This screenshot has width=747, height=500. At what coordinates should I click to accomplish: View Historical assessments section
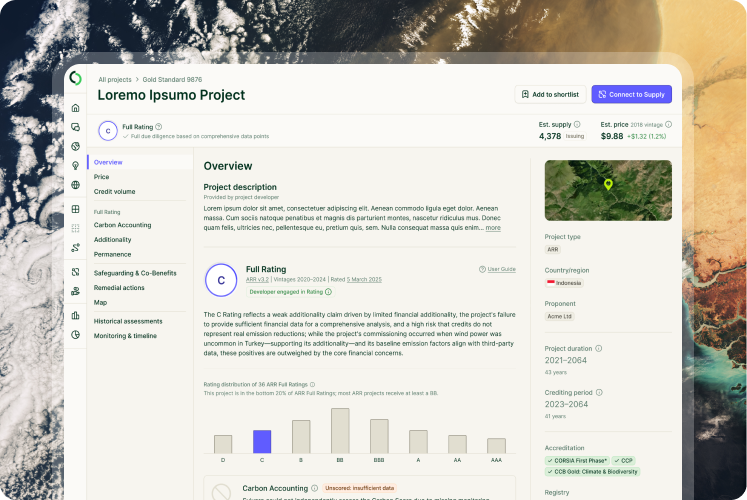pos(128,321)
